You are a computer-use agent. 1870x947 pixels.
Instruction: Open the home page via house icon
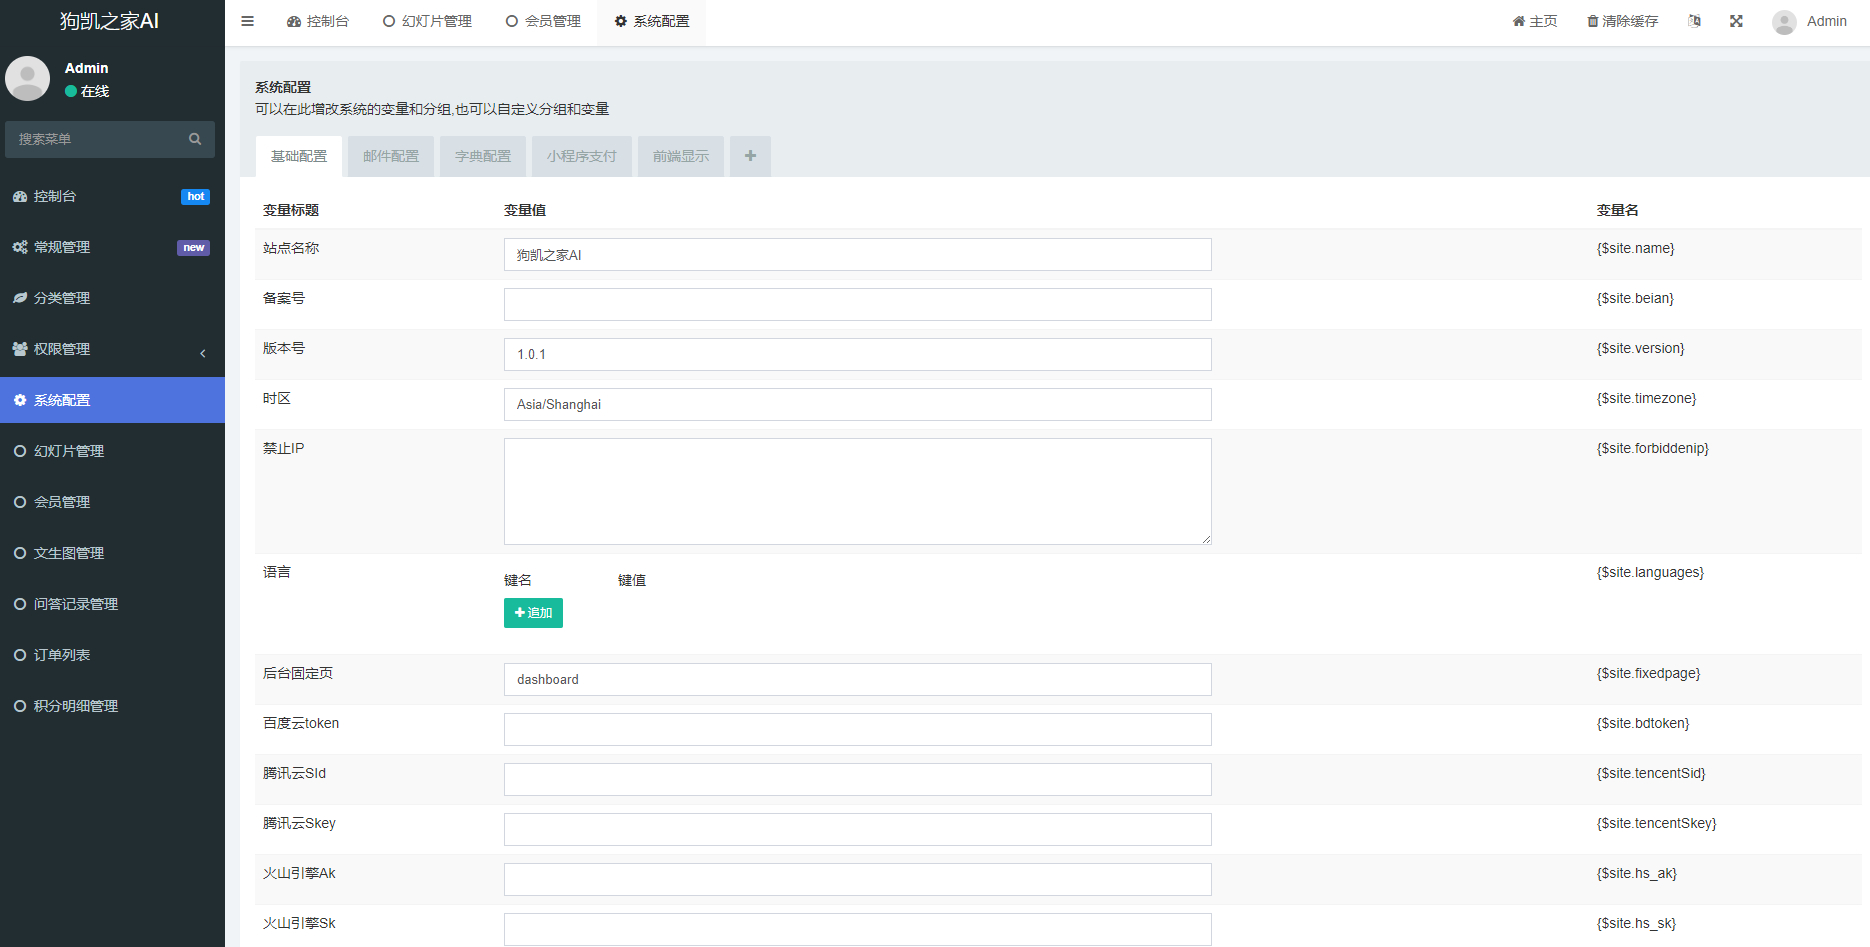tap(1518, 21)
